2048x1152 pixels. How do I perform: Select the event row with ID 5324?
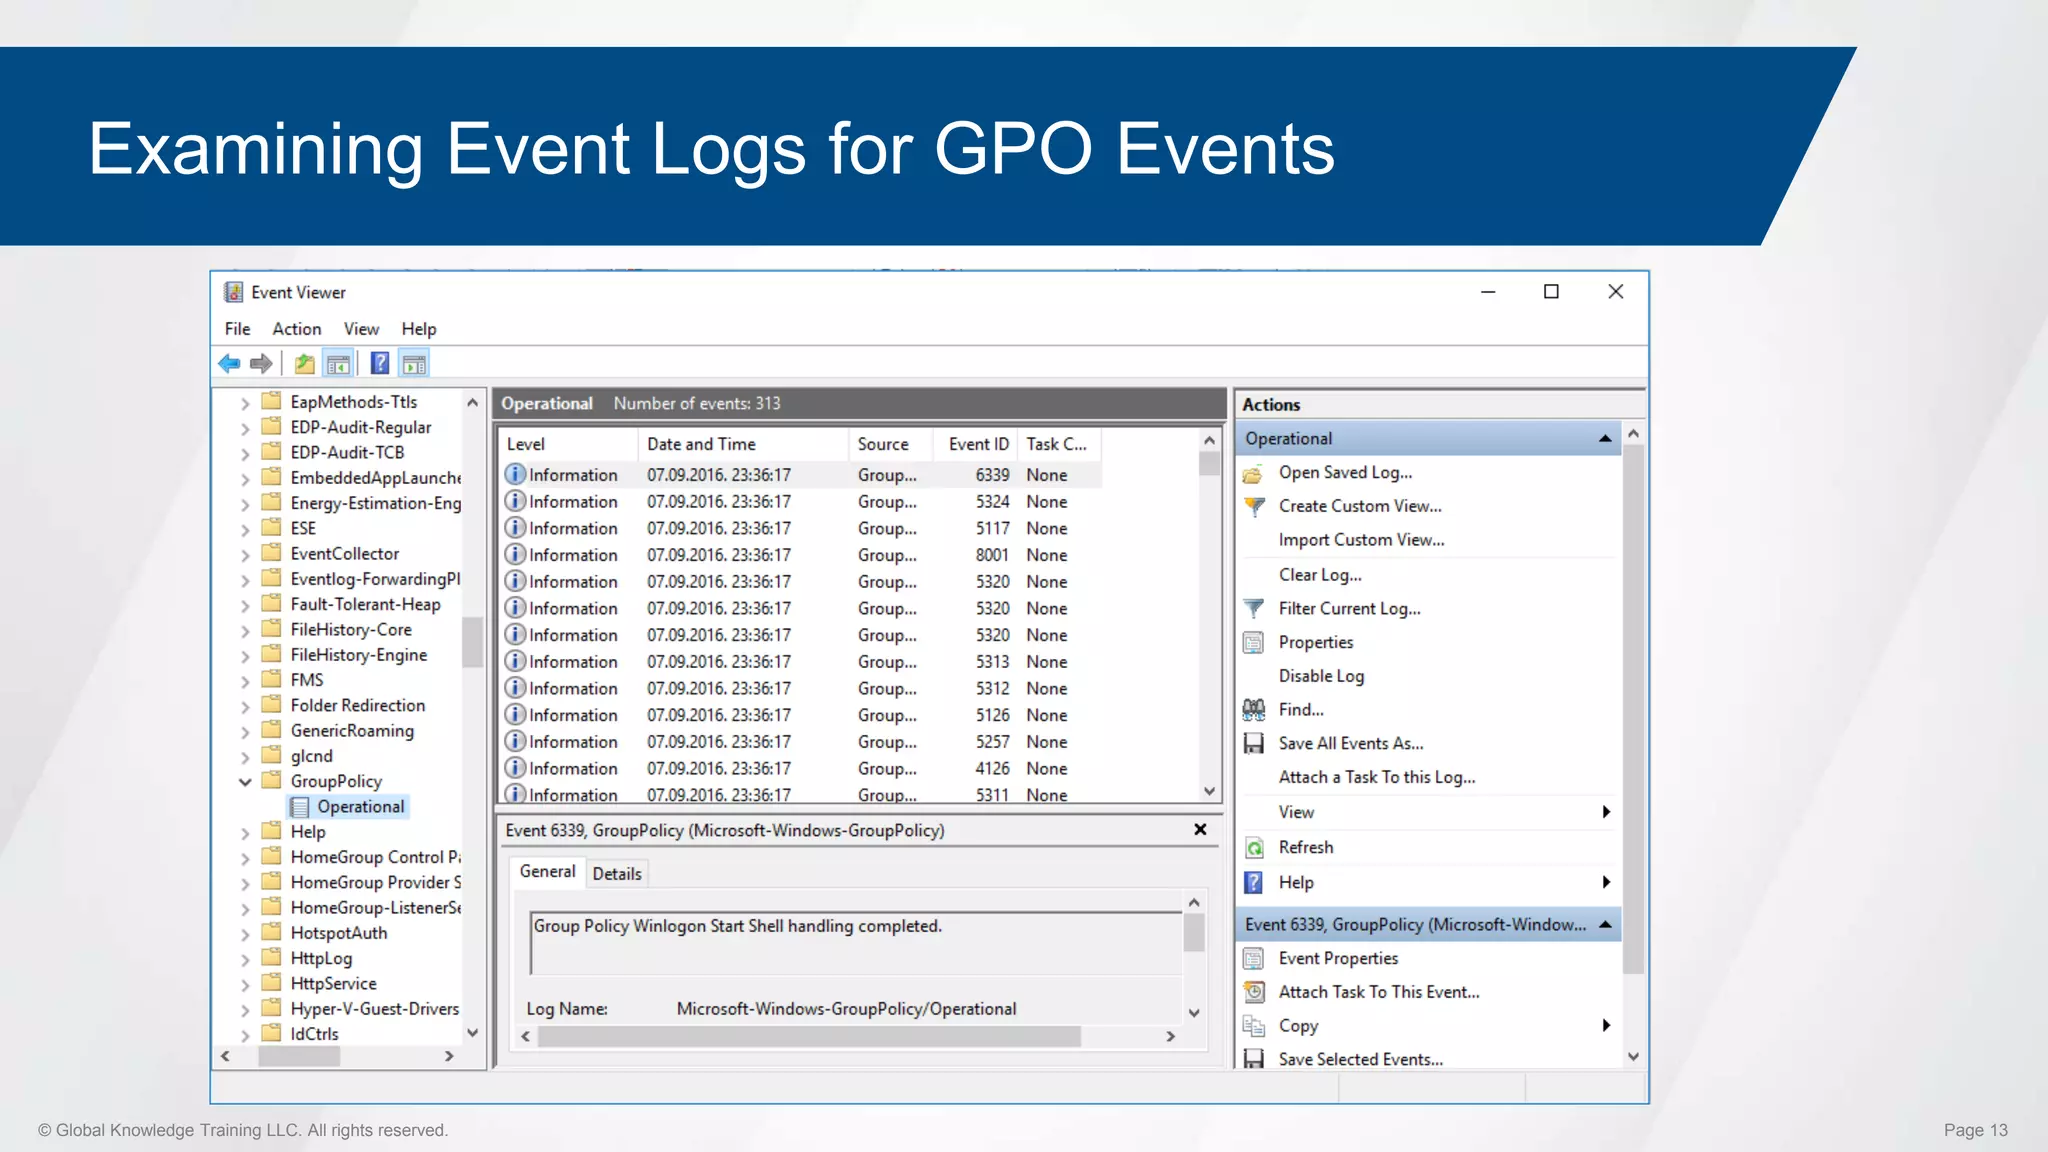[800, 502]
